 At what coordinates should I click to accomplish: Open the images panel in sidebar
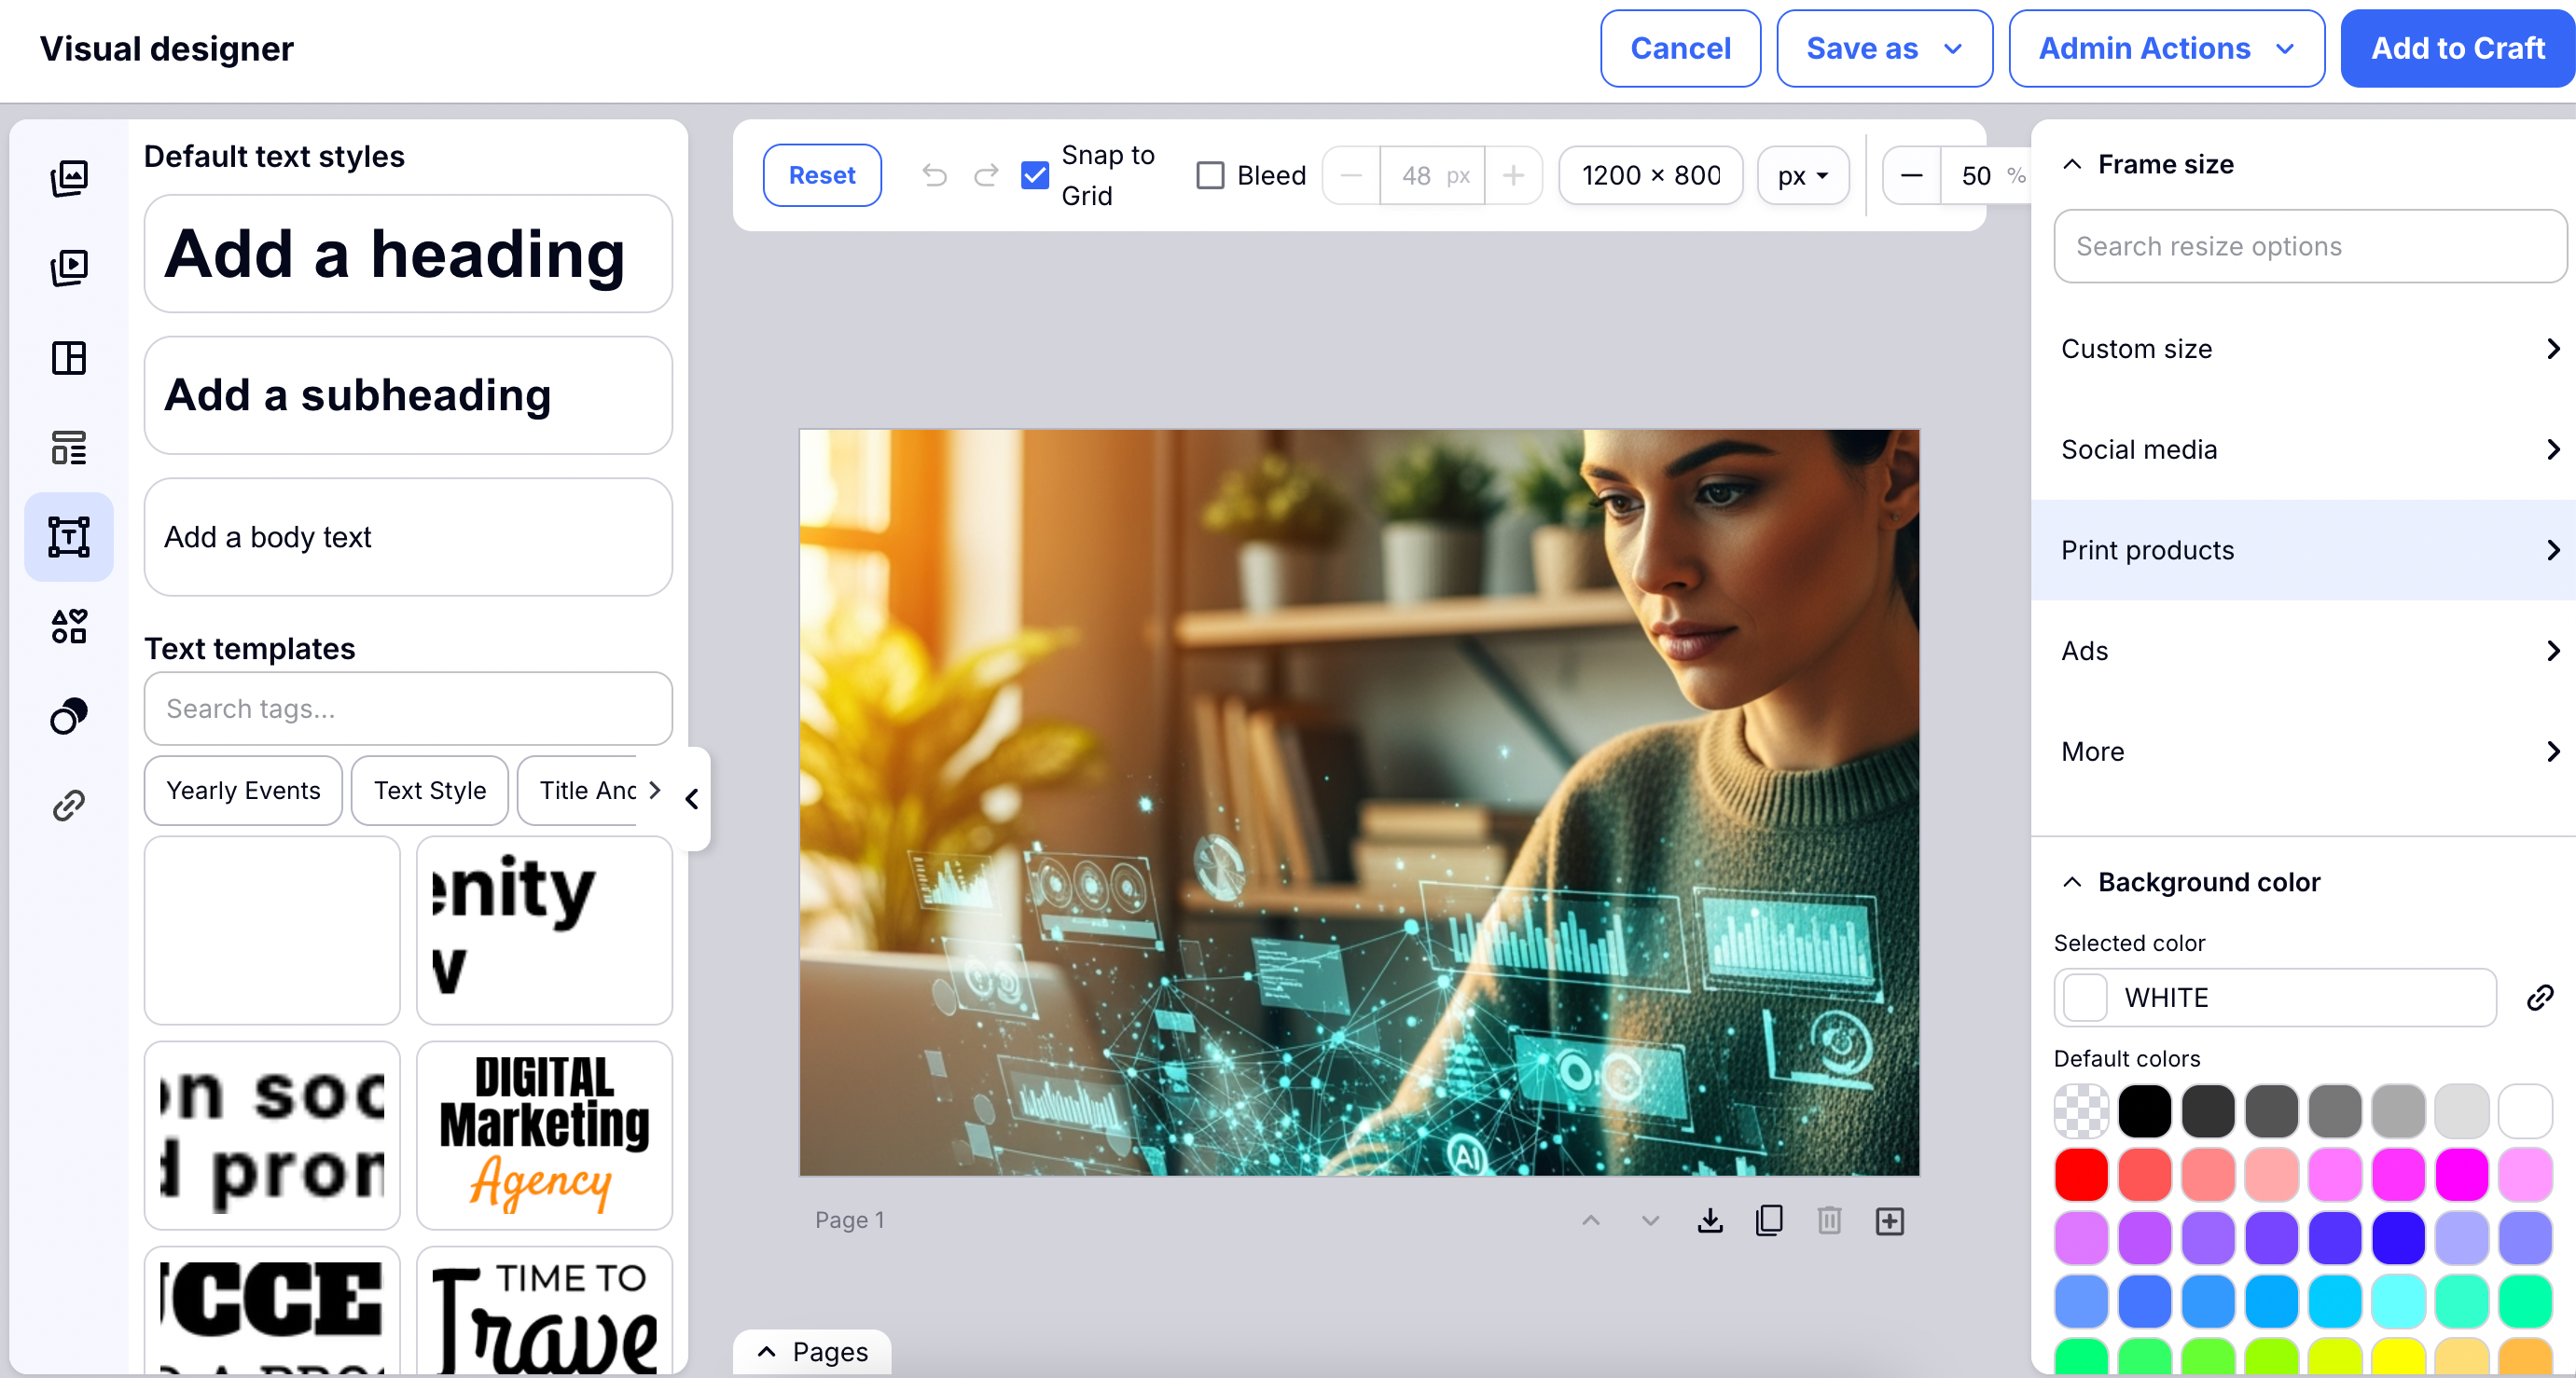tap(69, 178)
